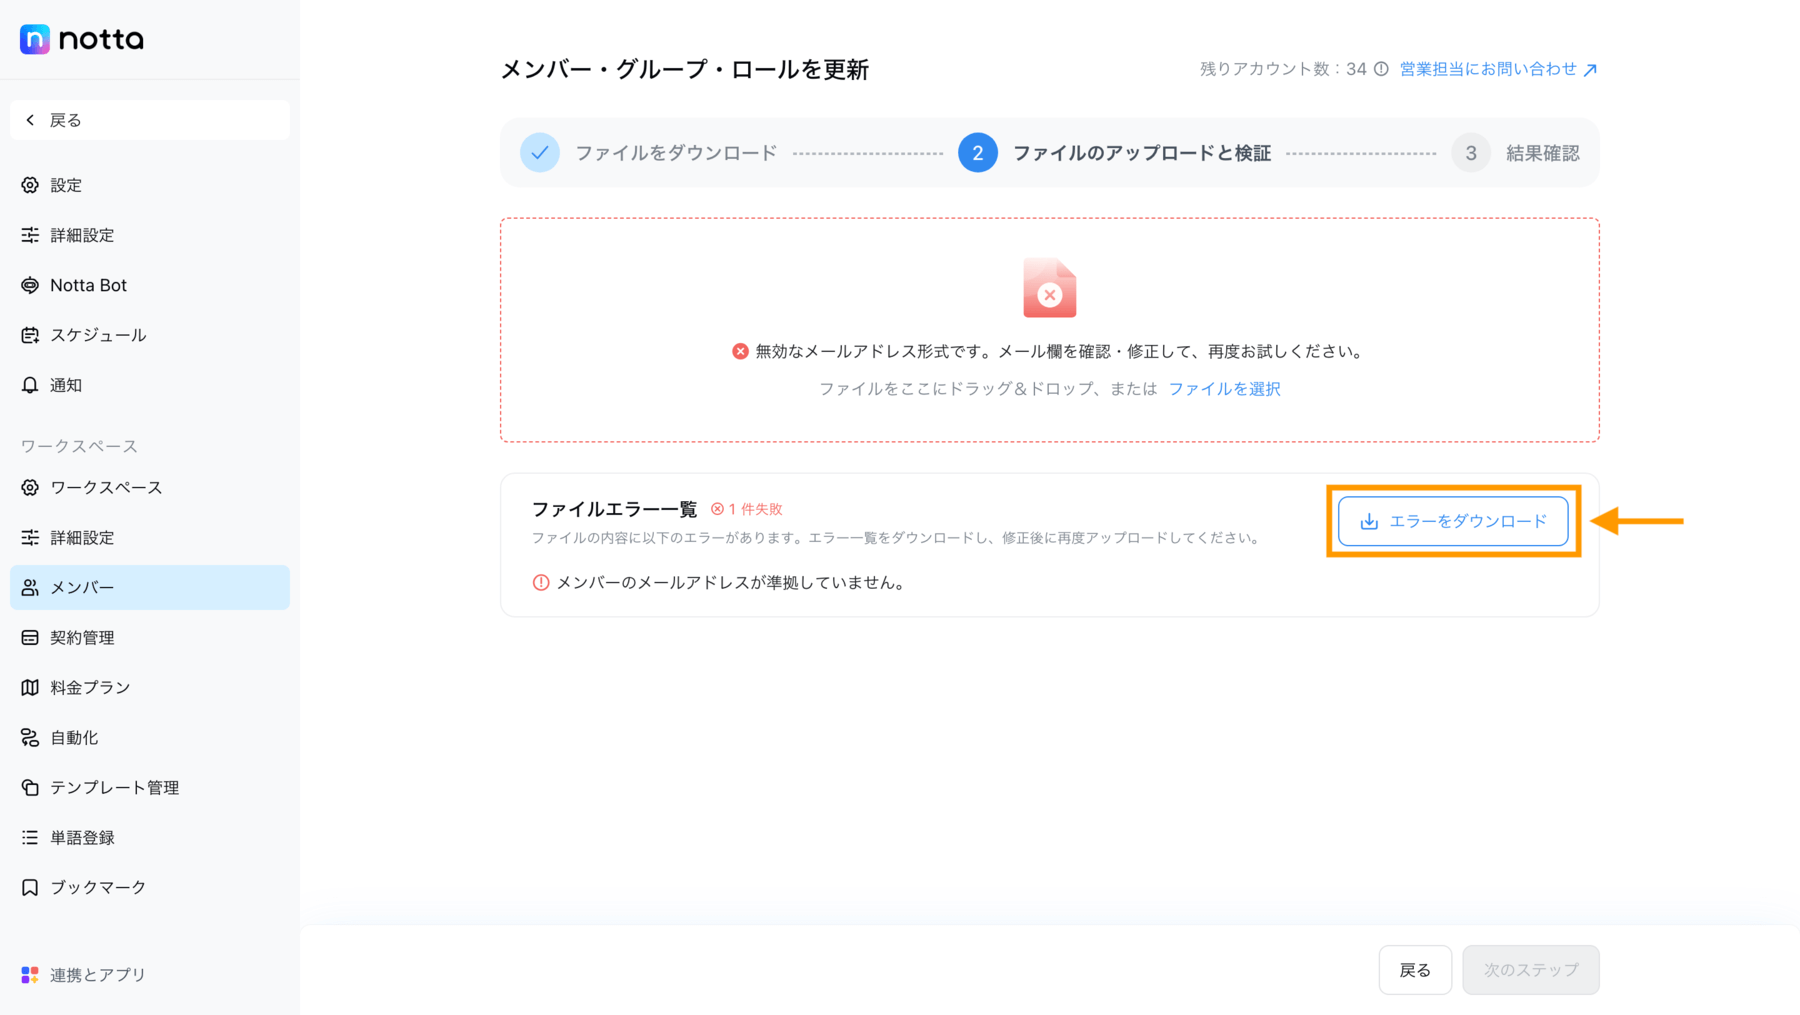Open スケジュール in the sidebar
Screen dimensions: 1800x1015
150,335
